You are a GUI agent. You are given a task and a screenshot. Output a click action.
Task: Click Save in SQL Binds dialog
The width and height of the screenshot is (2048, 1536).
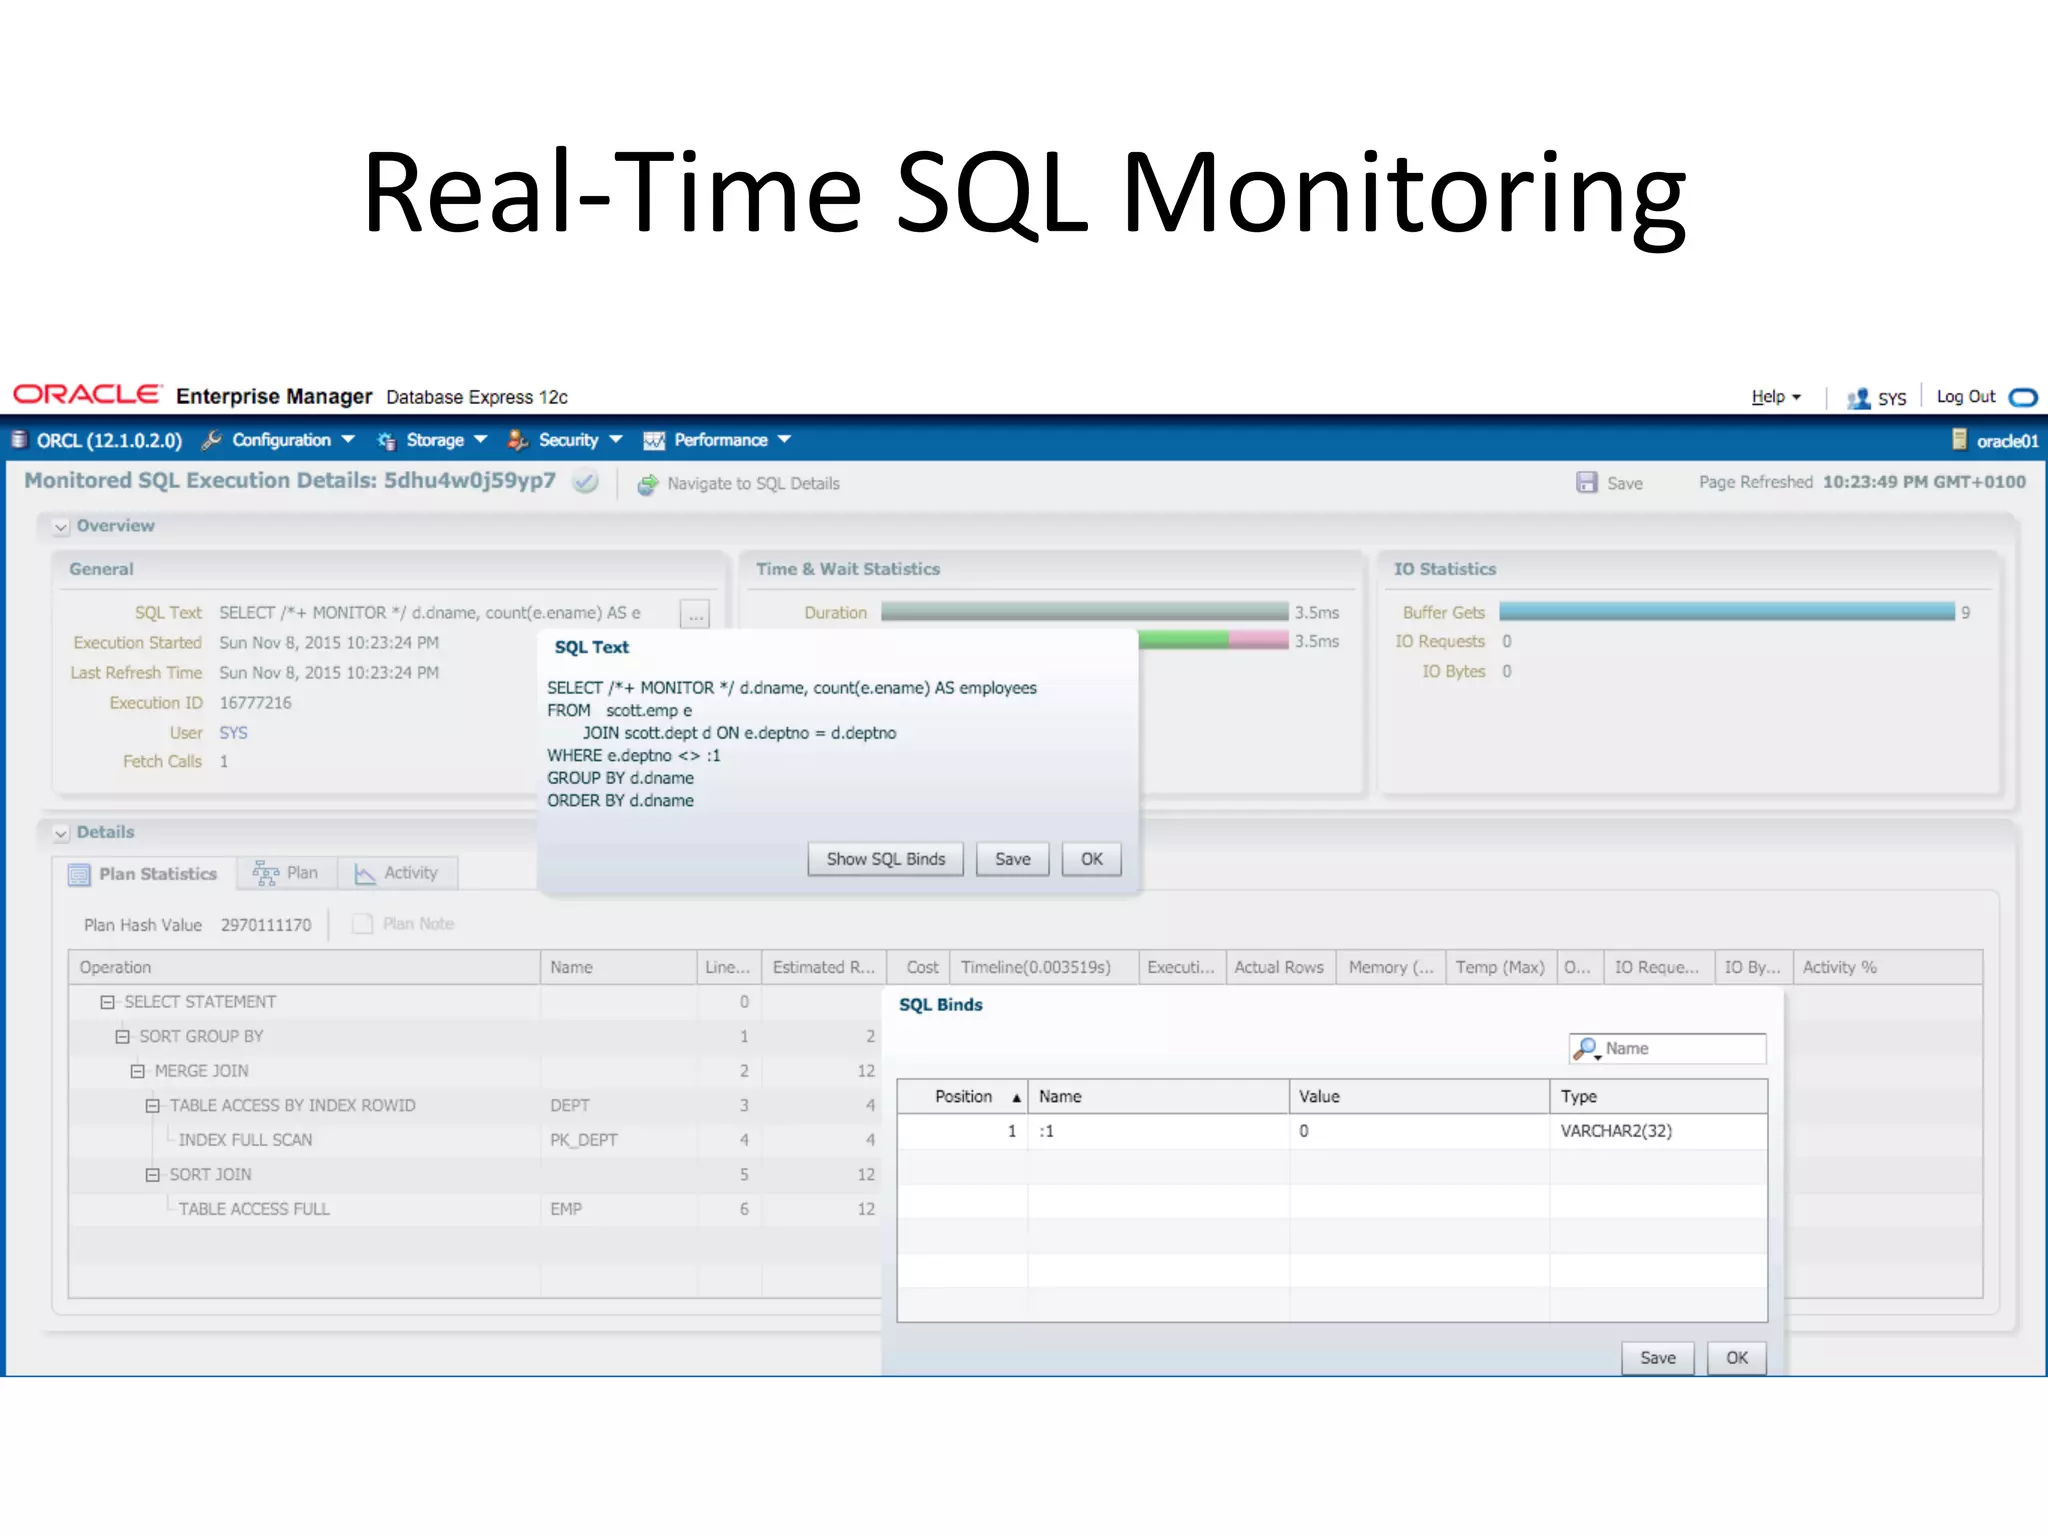point(1657,1358)
